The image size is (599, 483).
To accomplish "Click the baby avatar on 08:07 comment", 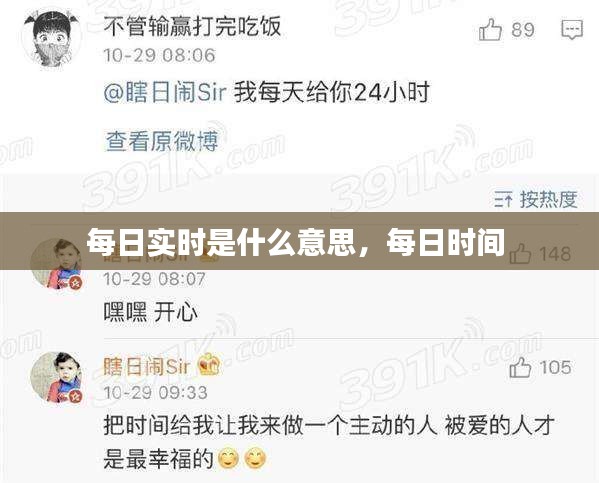I will pyautogui.click(x=57, y=264).
